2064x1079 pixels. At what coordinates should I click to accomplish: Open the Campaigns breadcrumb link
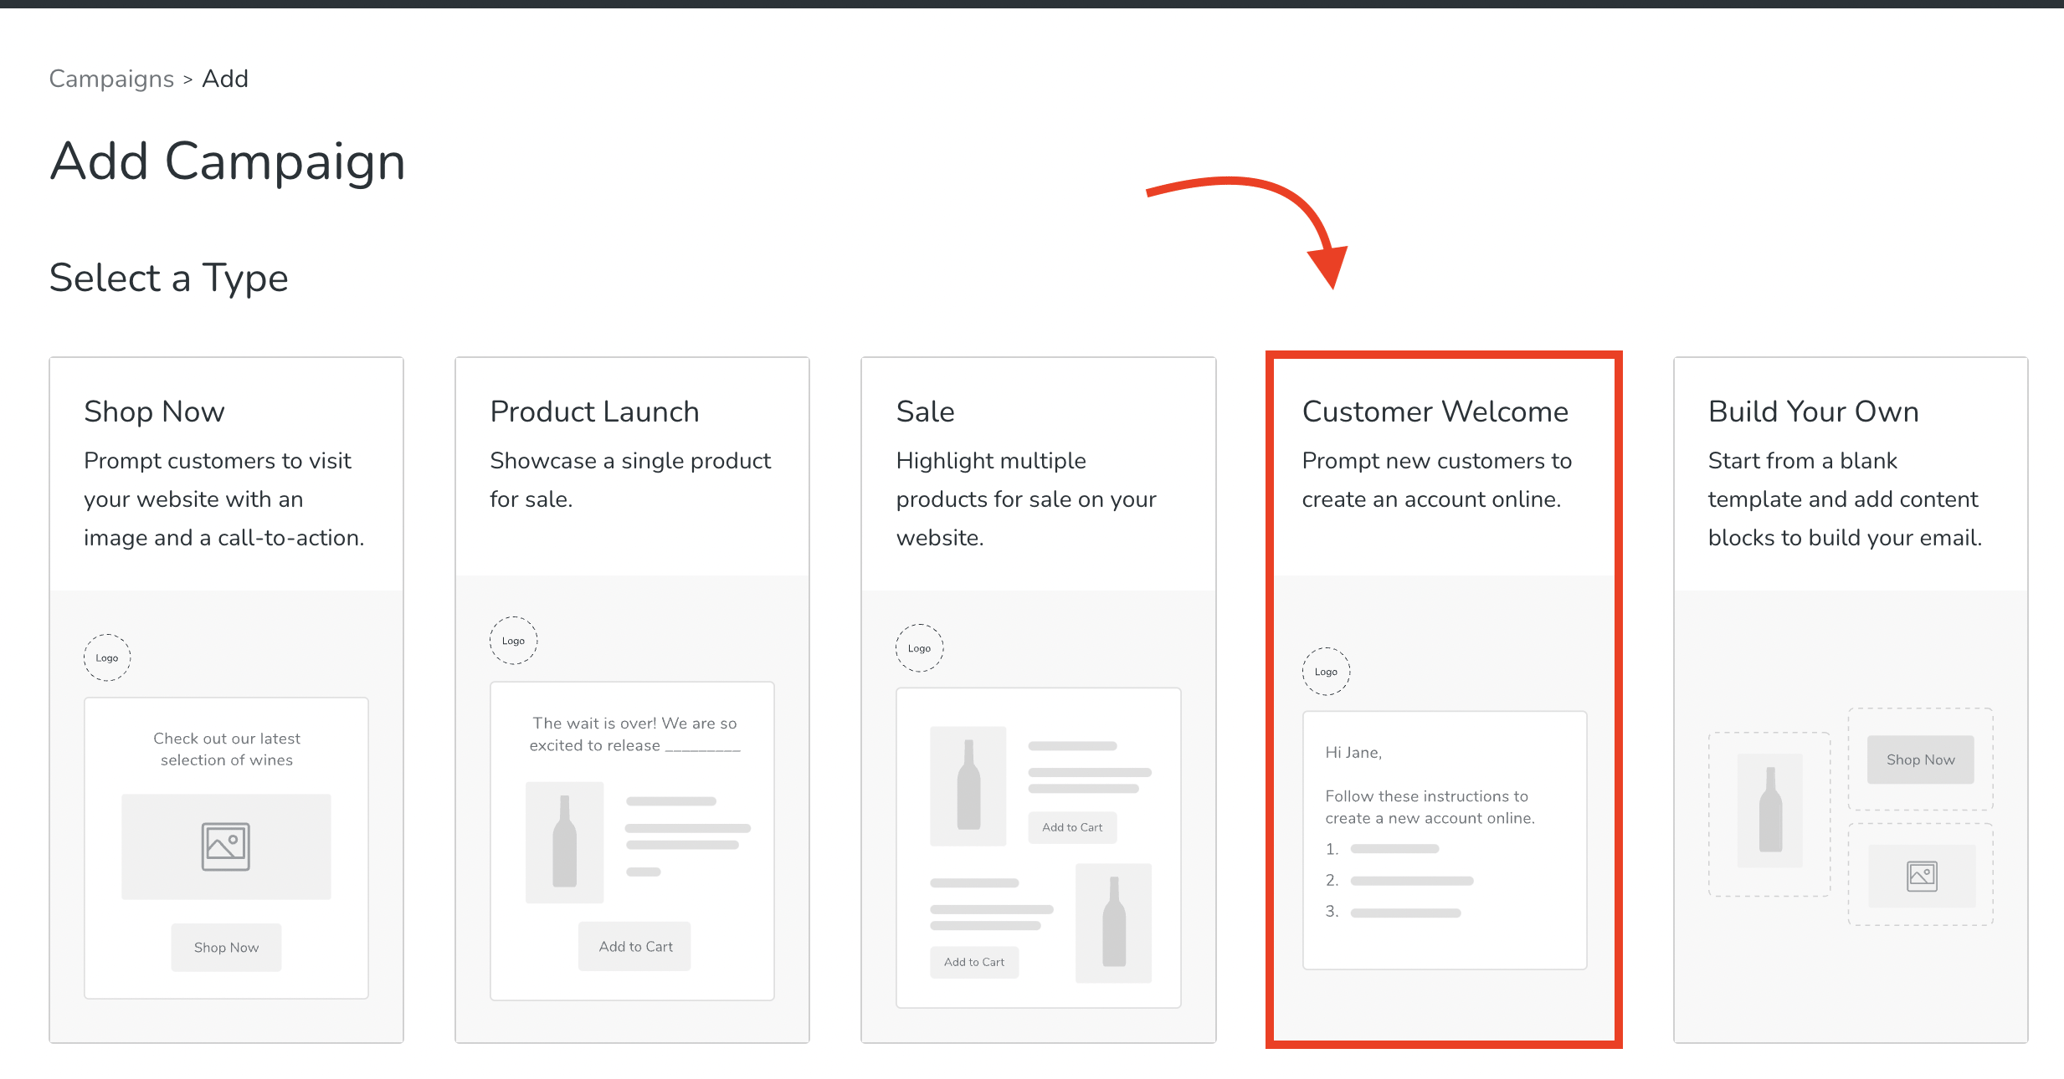click(111, 78)
